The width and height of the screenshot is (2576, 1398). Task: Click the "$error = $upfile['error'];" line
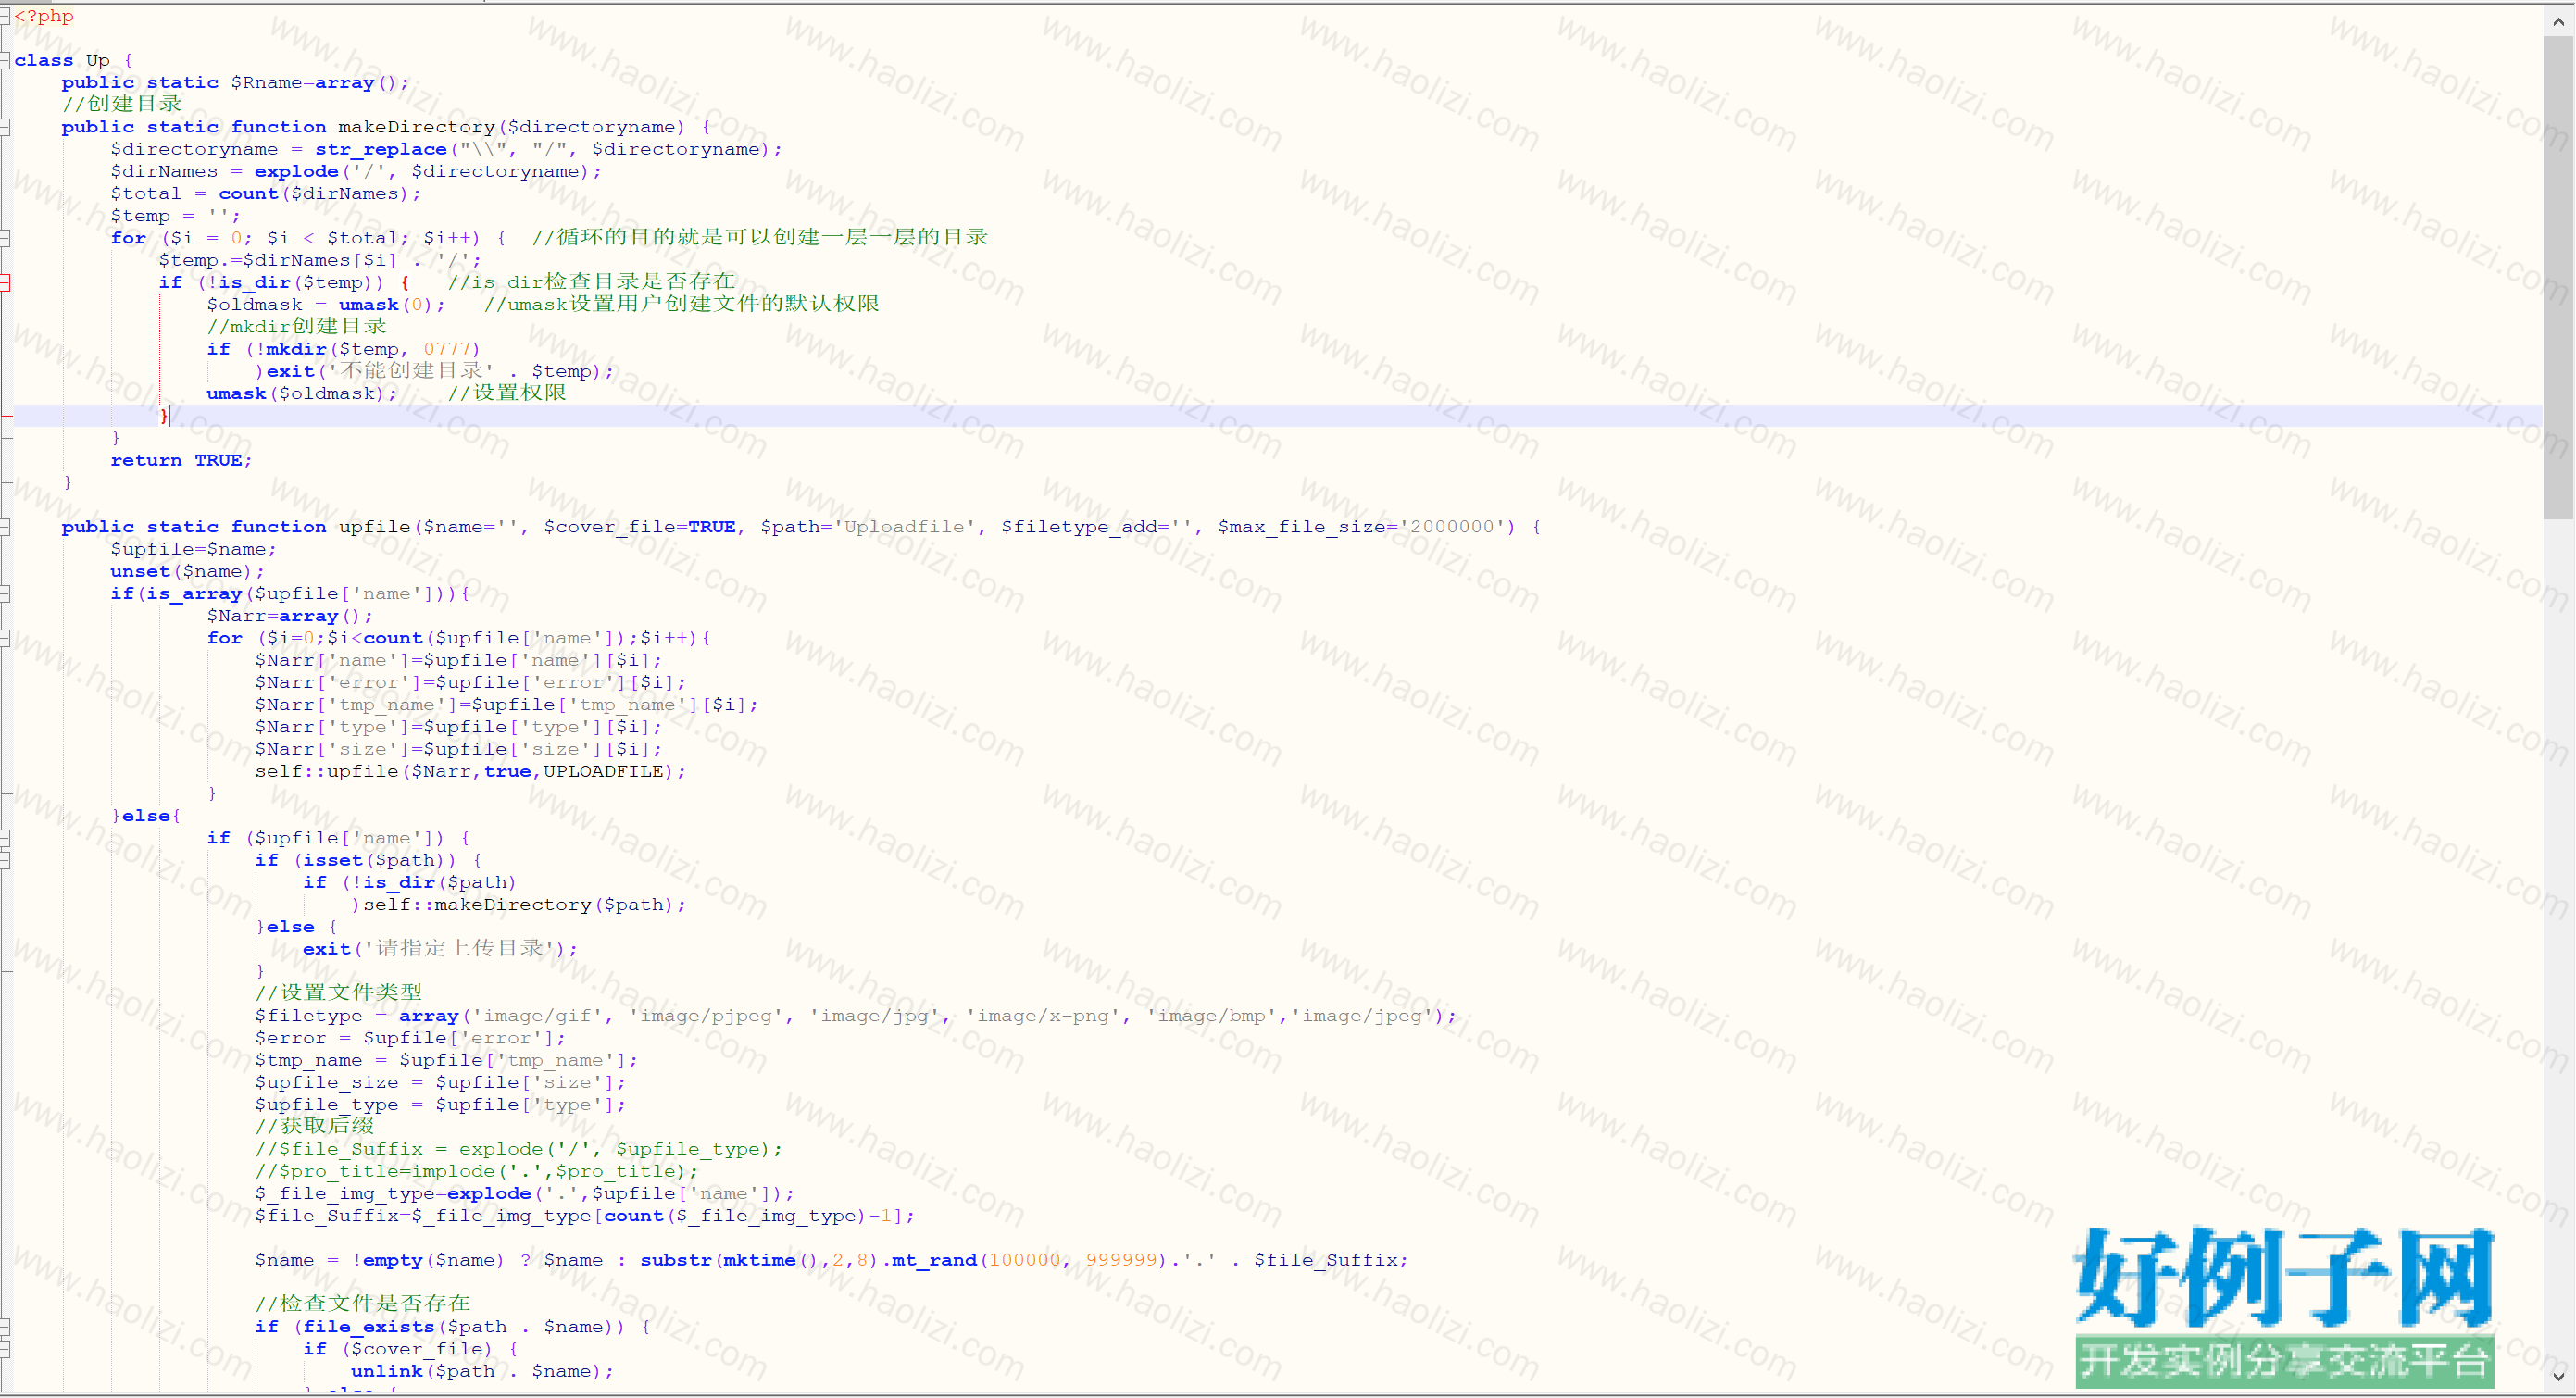411,1038
